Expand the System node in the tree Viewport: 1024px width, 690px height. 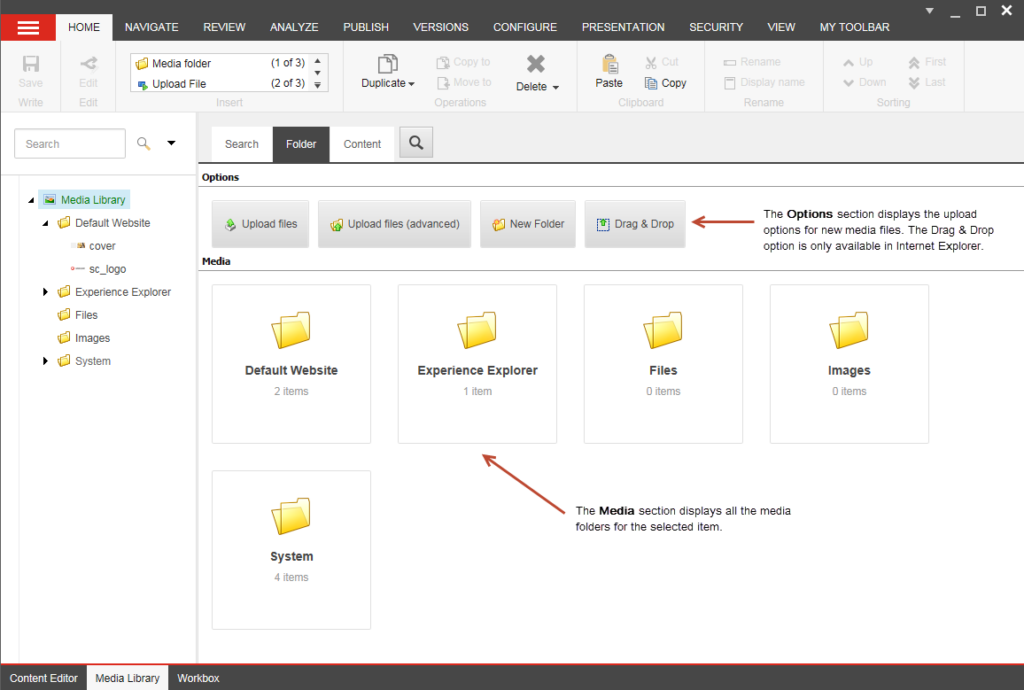pyautogui.click(x=44, y=361)
